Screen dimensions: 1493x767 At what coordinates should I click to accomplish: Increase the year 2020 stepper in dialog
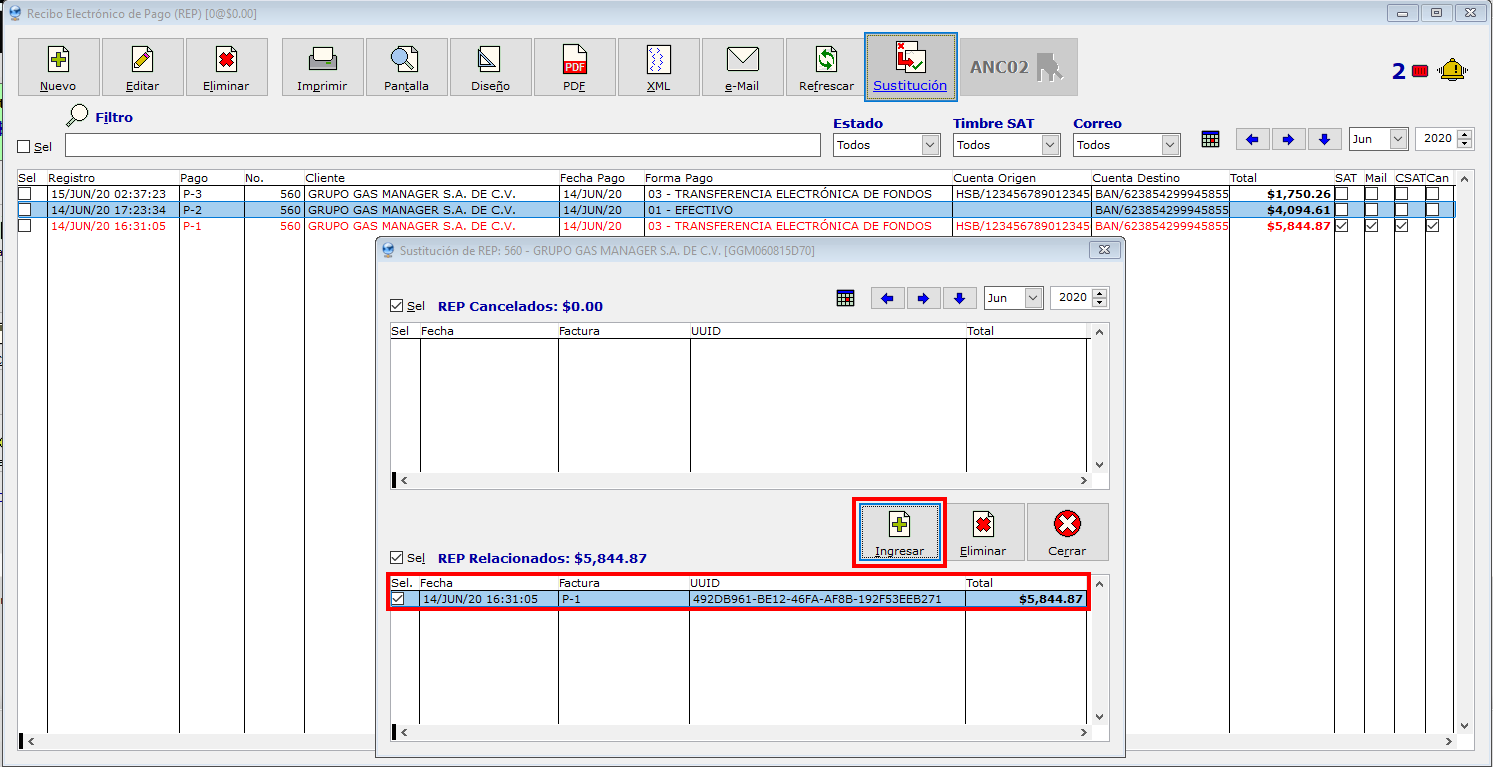(x=1100, y=293)
